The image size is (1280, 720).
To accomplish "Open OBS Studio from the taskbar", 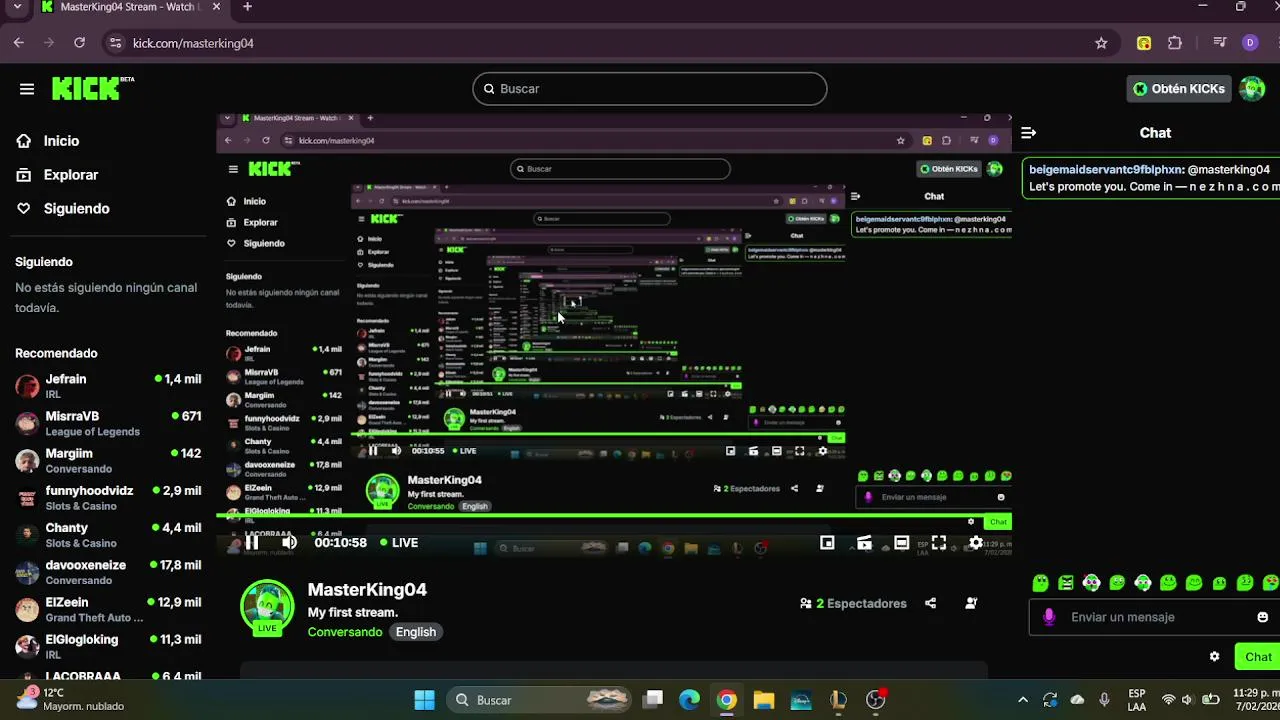I will coord(875,700).
